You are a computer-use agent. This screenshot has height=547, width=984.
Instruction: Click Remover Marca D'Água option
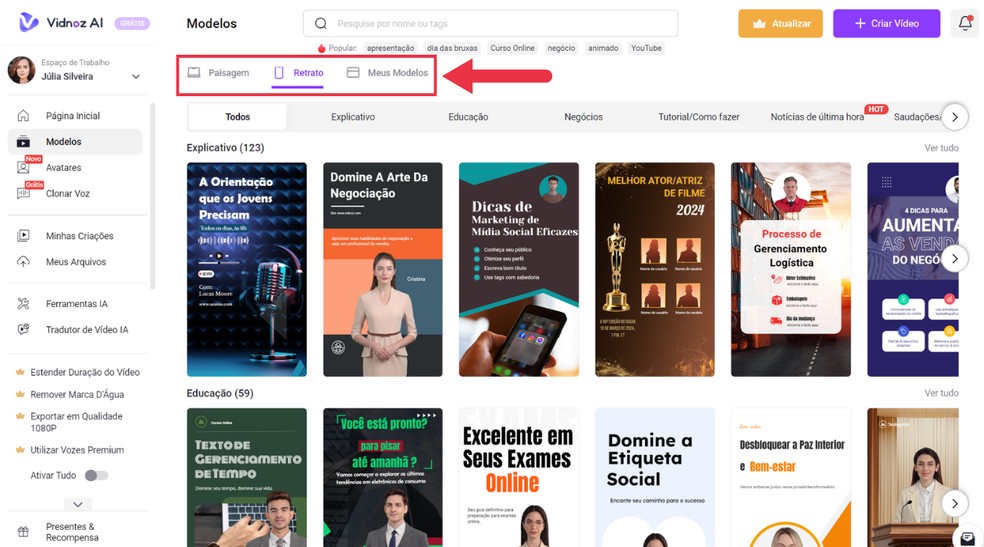click(x=69, y=395)
